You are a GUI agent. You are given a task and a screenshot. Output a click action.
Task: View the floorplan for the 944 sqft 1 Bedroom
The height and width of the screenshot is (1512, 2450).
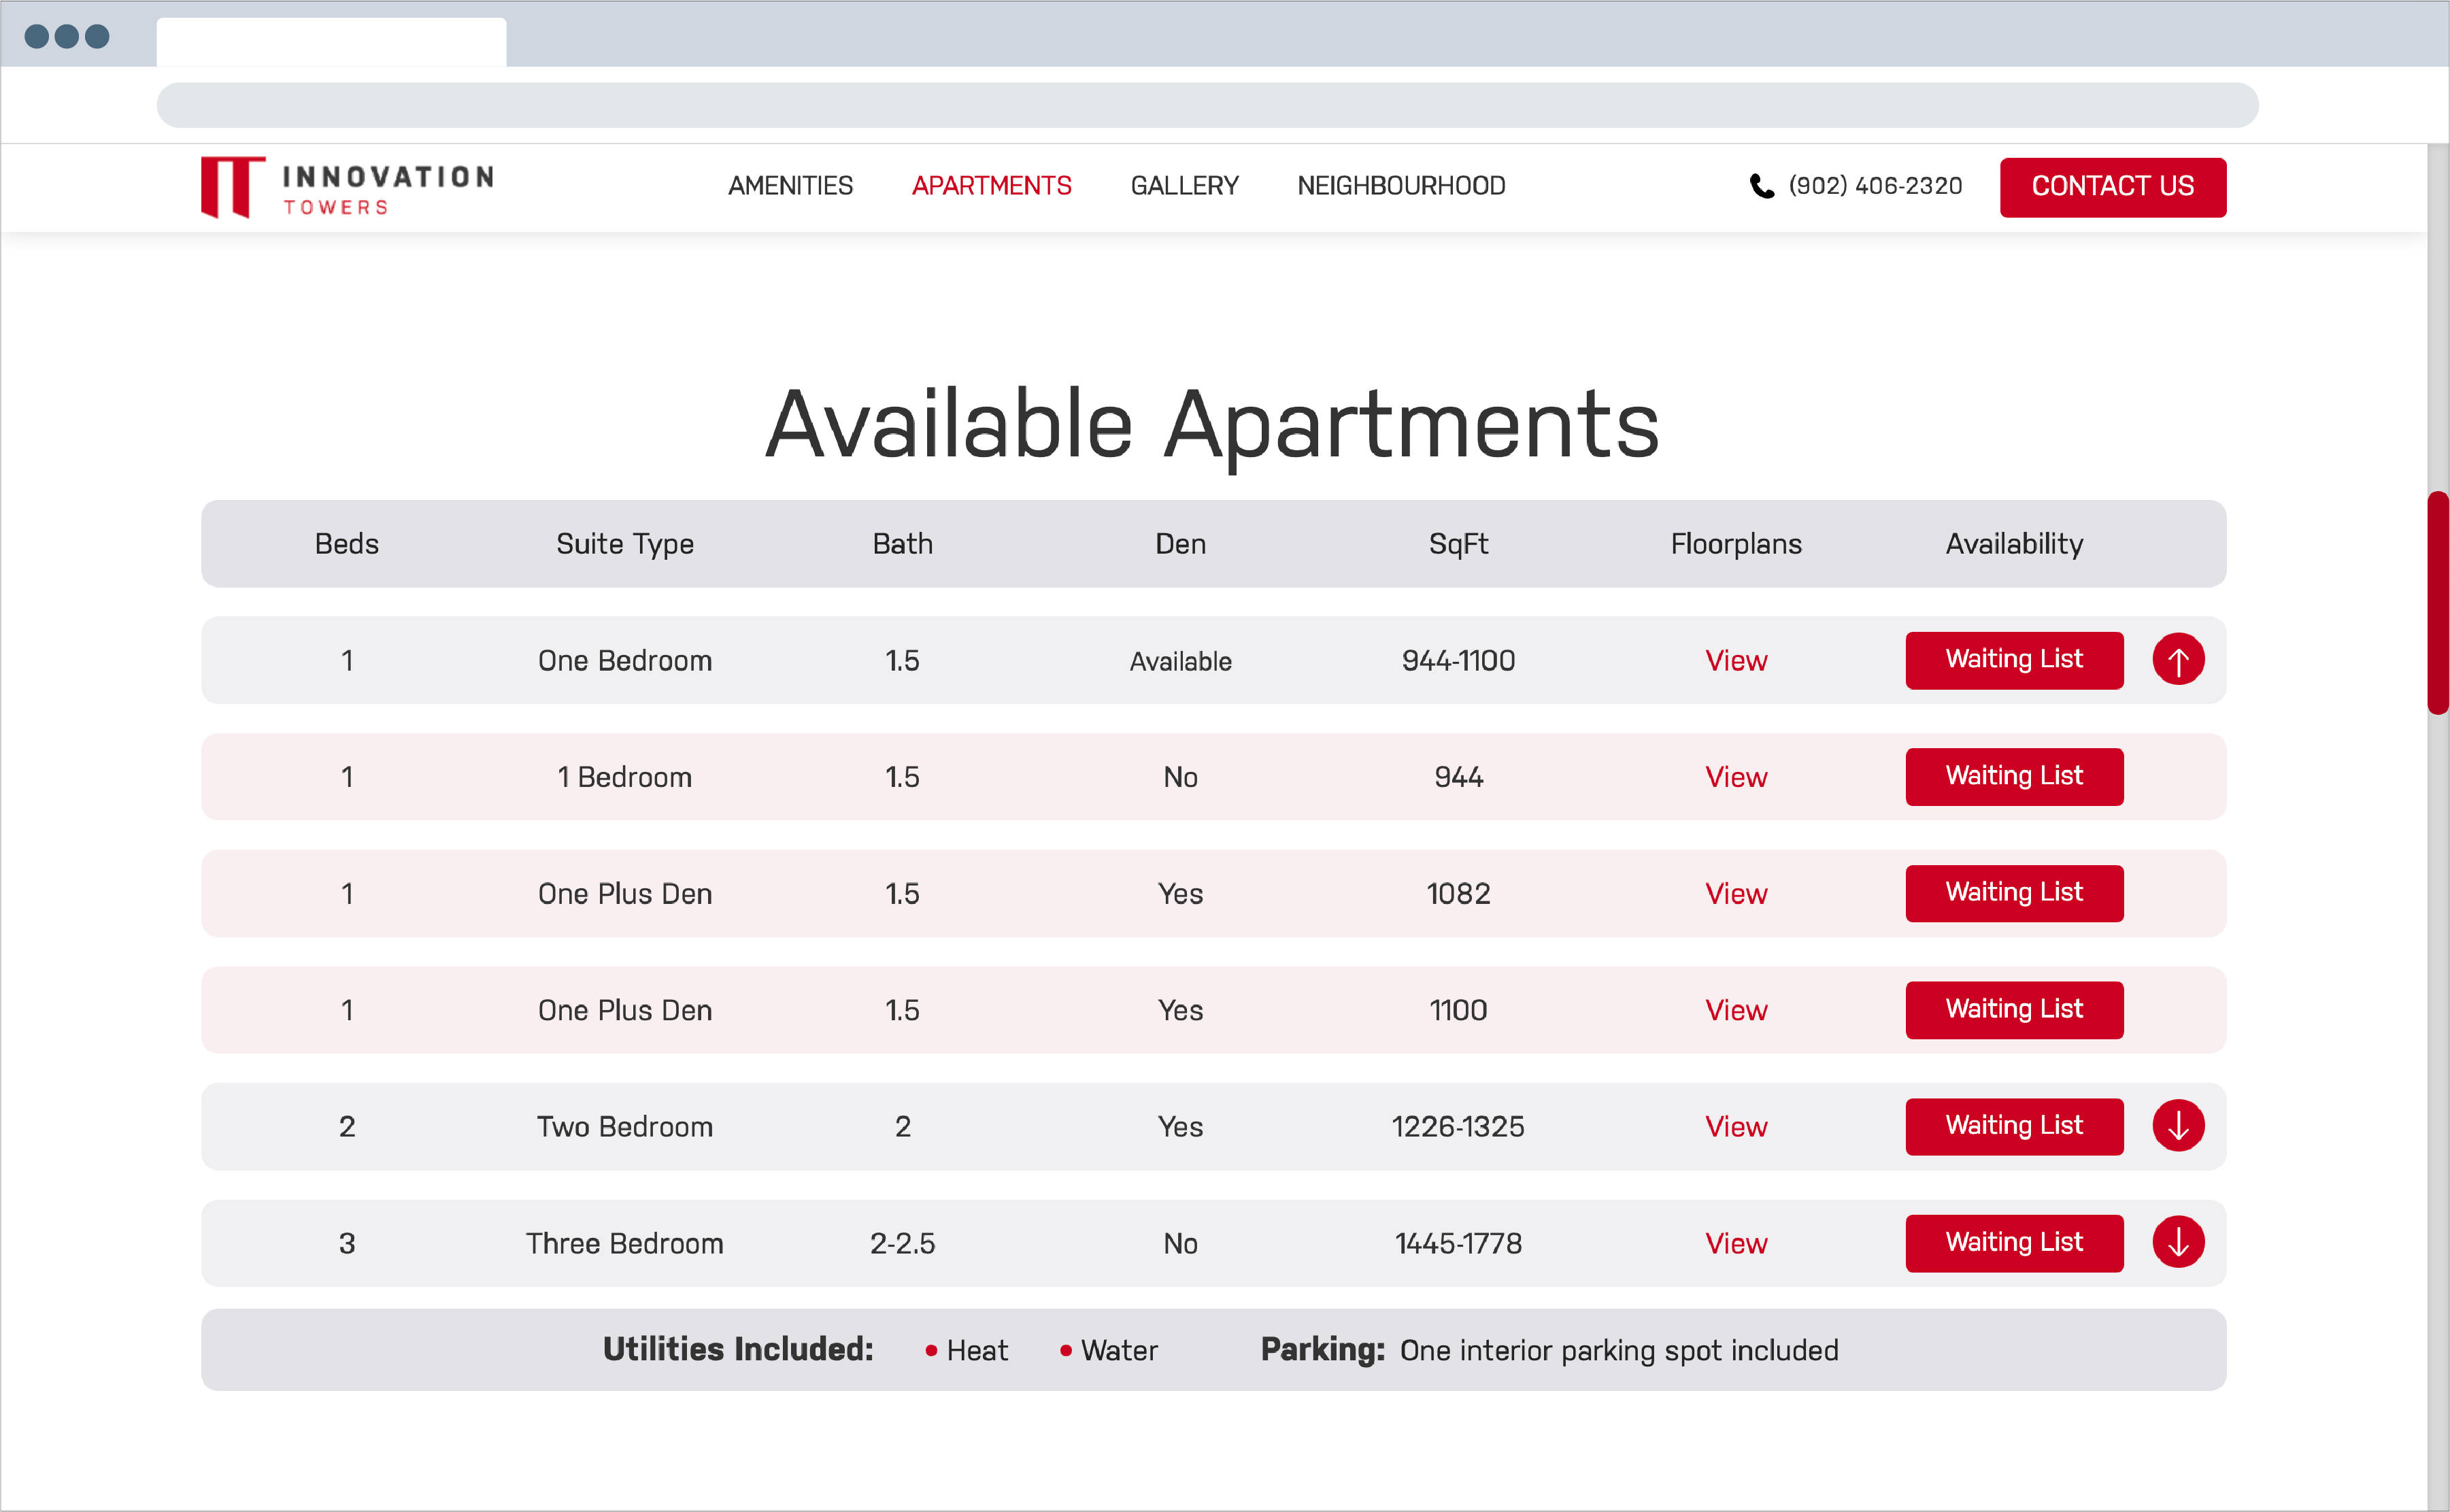click(x=1735, y=777)
